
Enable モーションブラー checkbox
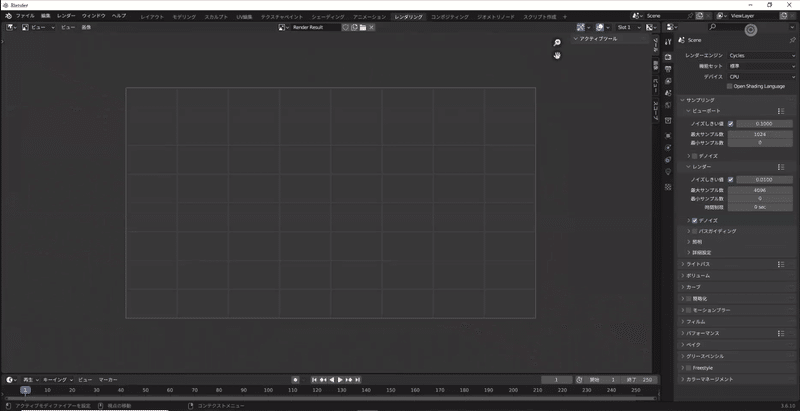pos(689,311)
